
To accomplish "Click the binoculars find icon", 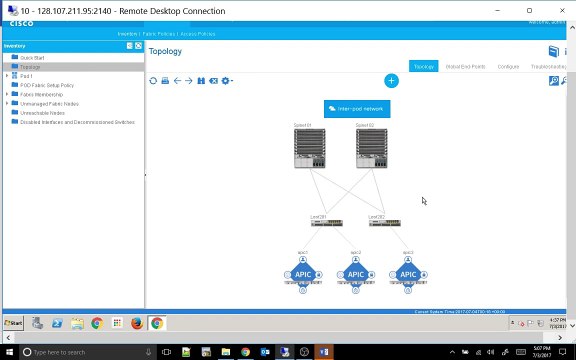I will [201, 81].
